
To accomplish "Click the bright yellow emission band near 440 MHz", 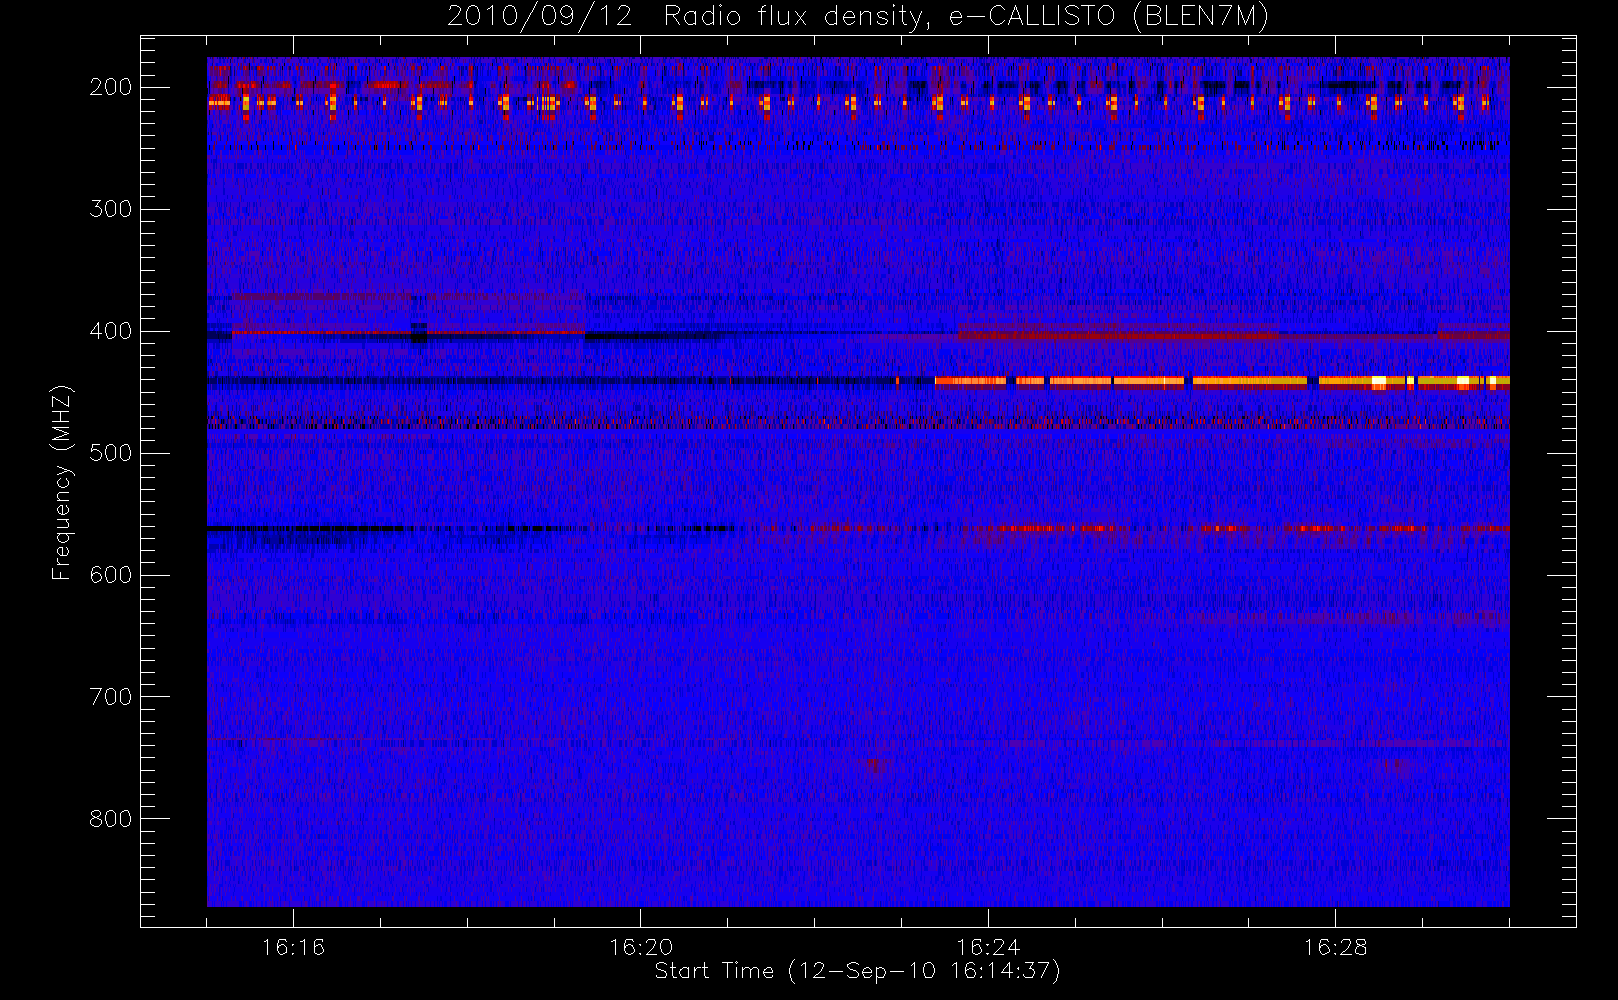I will (x=1222, y=381).
